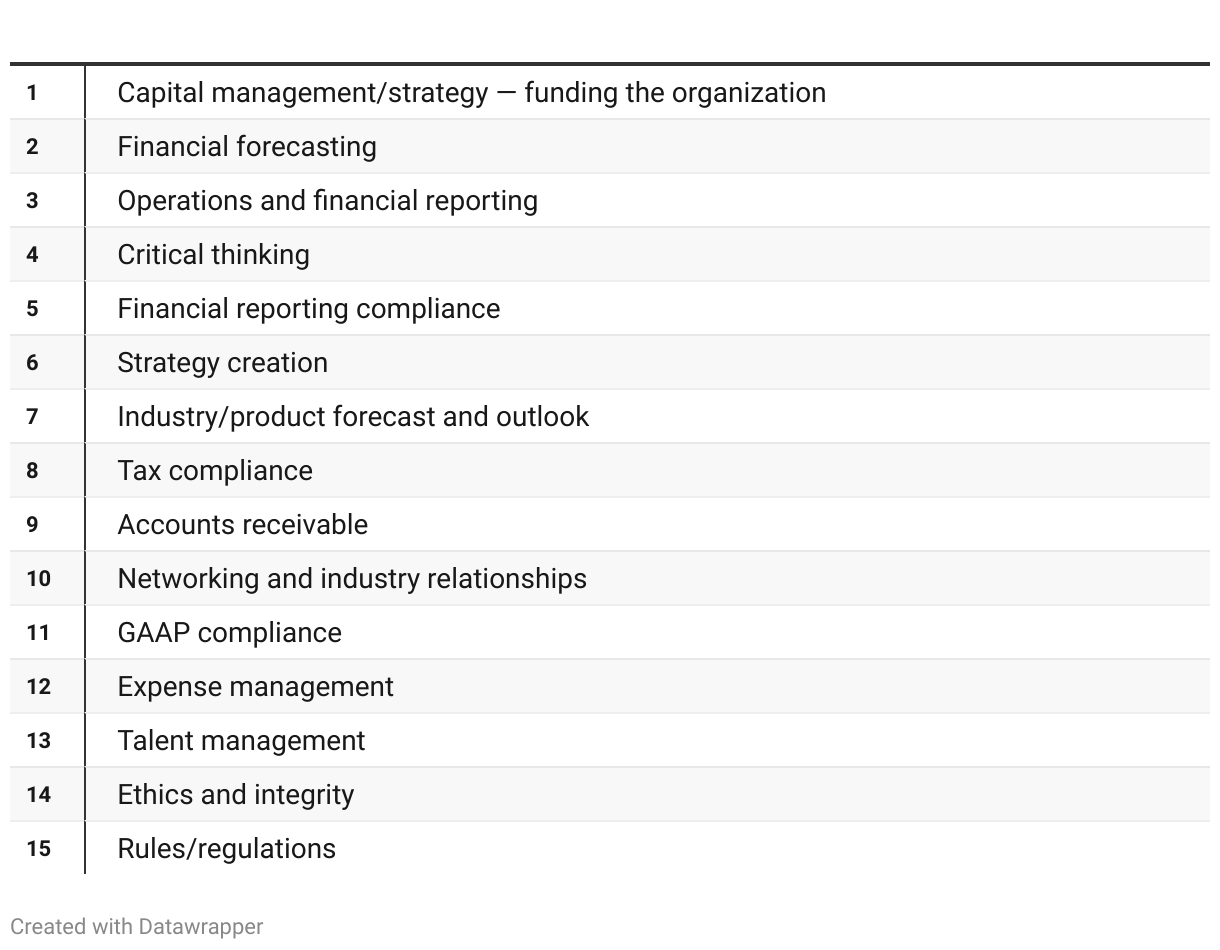1220x950 pixels.
Task: Select the 'Accounts receivable' row
Action: [x=610, y=524]
